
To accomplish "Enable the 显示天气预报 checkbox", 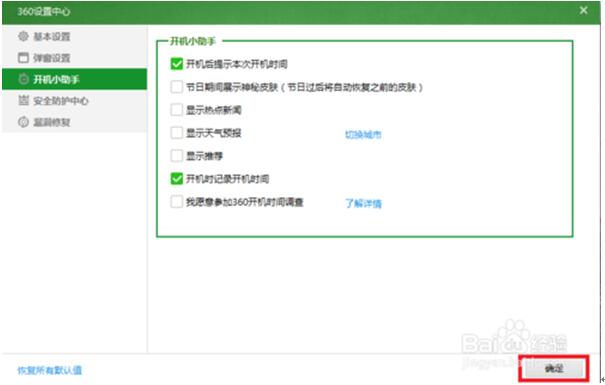I will (176, 133).
